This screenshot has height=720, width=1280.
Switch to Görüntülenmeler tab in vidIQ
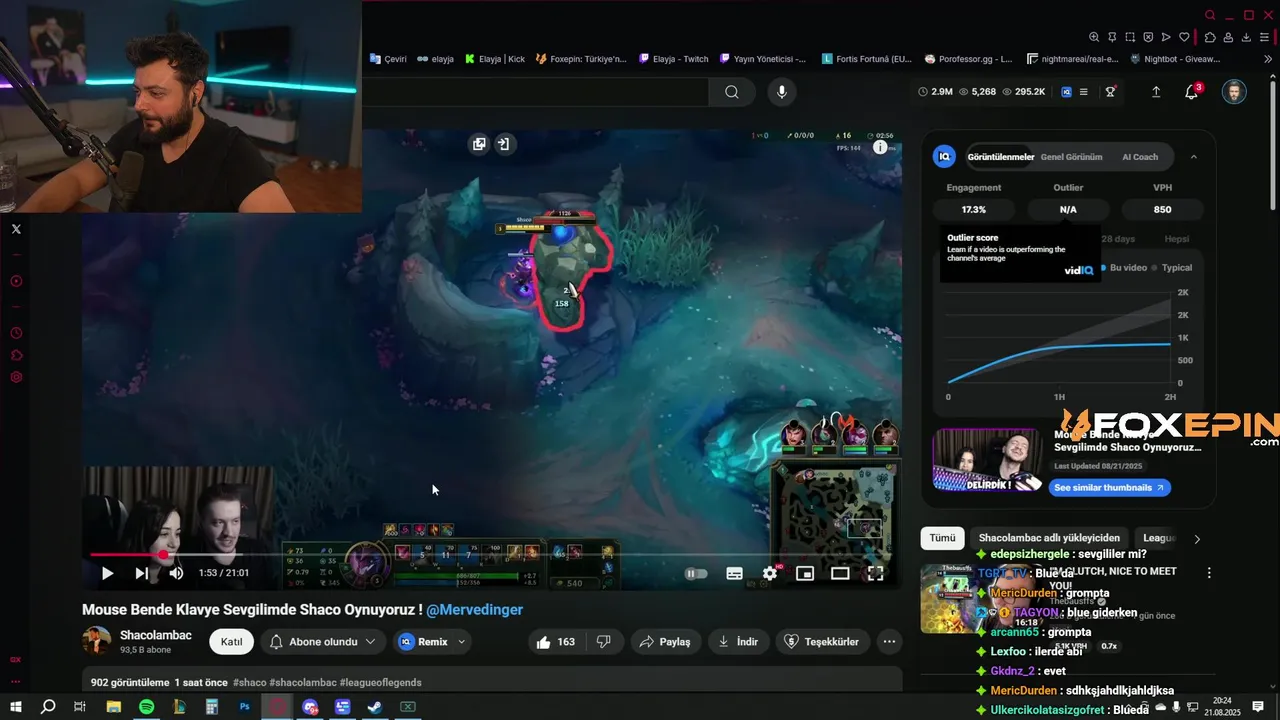(x=1000, y=157)
